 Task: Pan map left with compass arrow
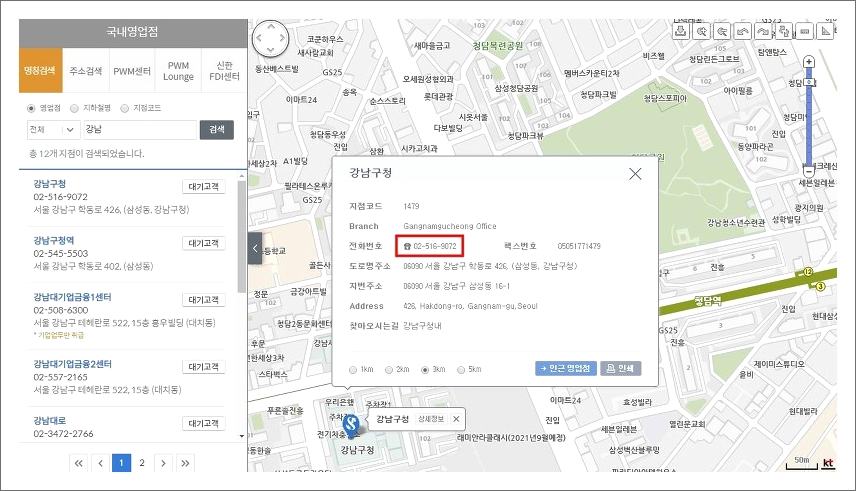(x=259, y=38)
